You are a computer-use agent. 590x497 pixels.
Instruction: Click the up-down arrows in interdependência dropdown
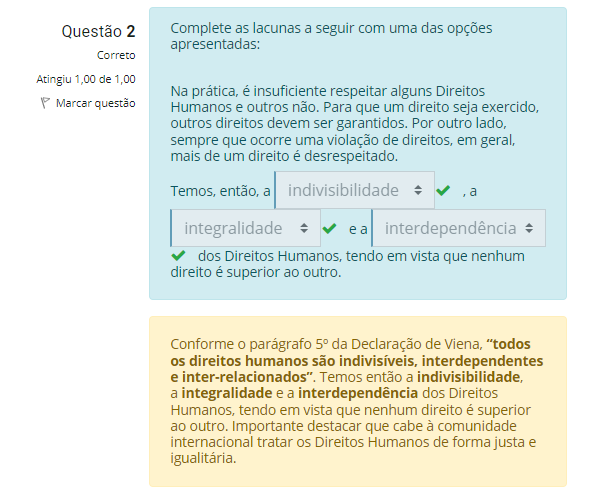coord(529,228)
